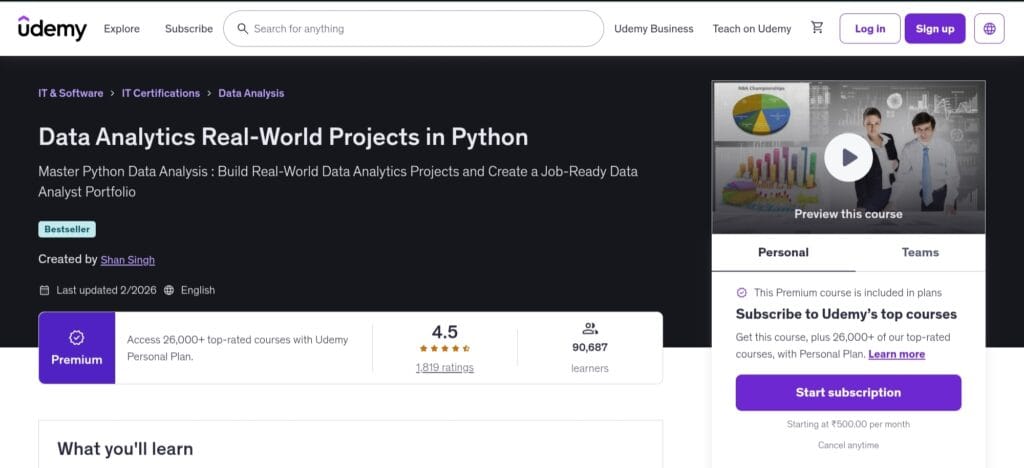Click the Last updated 2/2026 text
1024x468 pixels.
[x=106, y=290]
